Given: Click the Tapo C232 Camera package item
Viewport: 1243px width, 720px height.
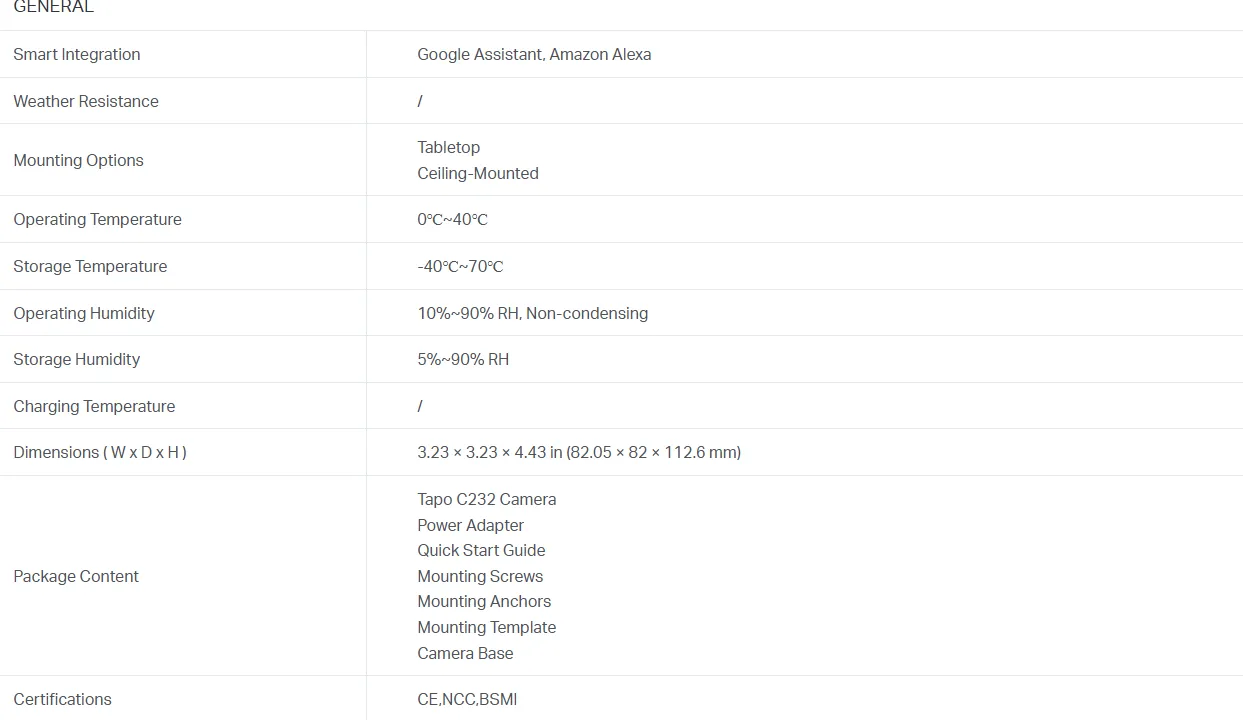Looking at the screenshot, I should tap(487, 499).
